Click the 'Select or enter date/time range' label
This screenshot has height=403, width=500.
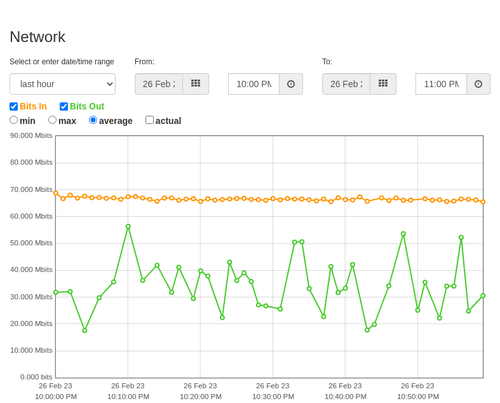pos(62,62)
